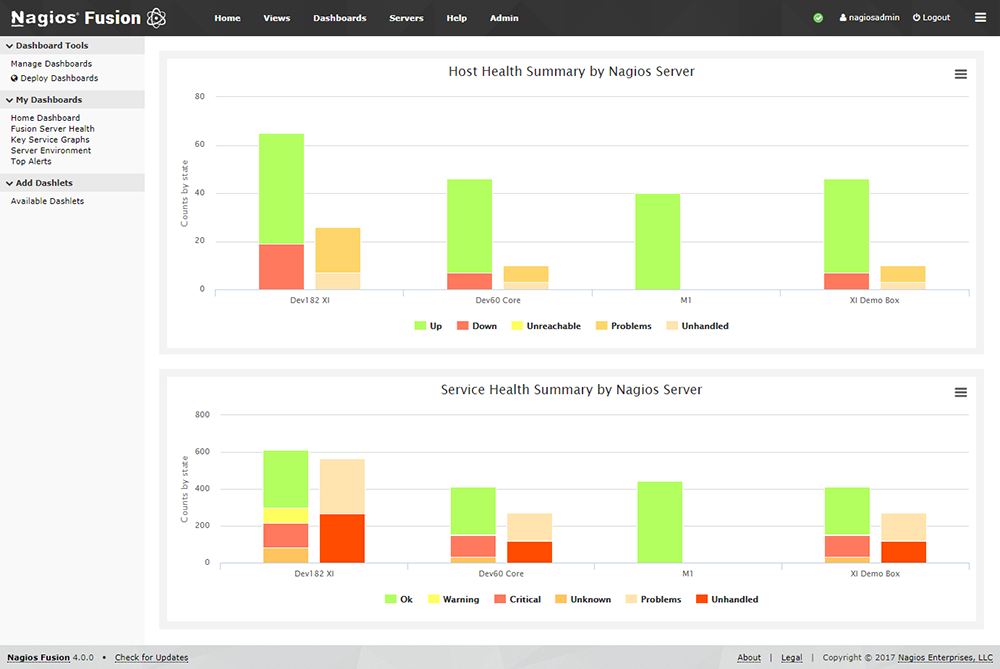Click the Nagios Fusion logo icon
The height and width of the screenshot is (669, 1000).
[156, 18]
